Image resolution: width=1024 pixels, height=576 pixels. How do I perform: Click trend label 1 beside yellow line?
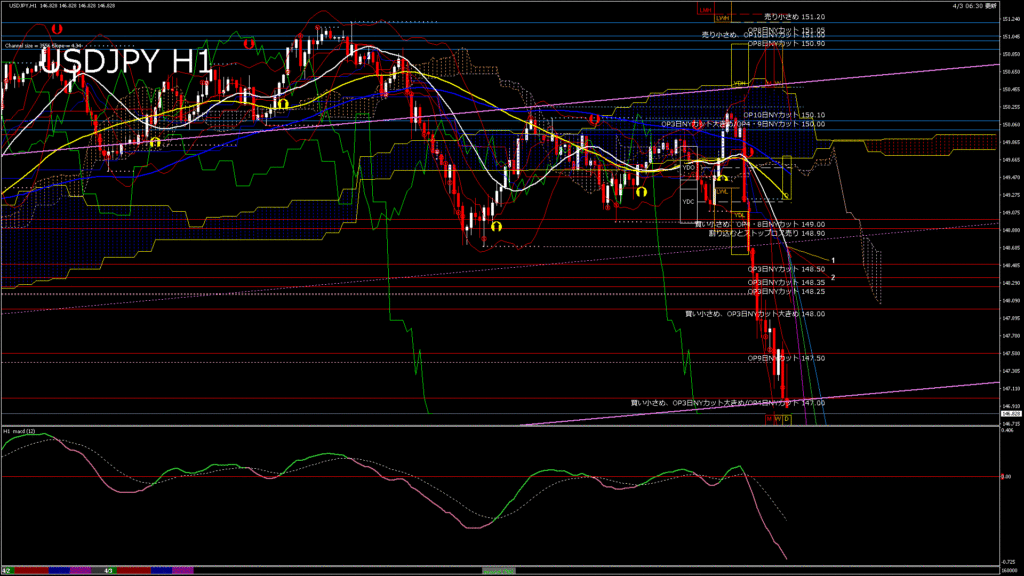[833, 261]
